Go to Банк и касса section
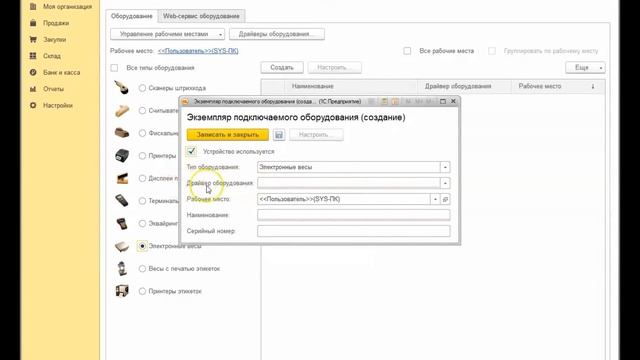The width and height of the screenshot is (640, 360). pyautogui.click(x=61, y=72)
